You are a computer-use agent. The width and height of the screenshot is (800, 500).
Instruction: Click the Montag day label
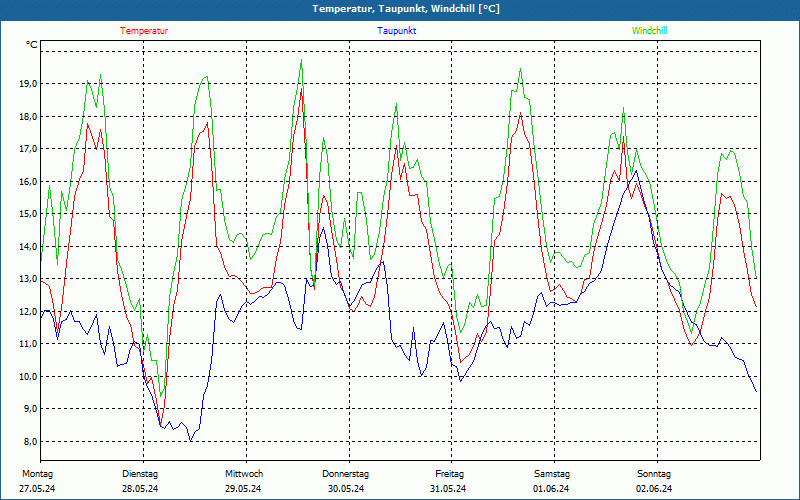pyautogui.click(x=36, y=473)
